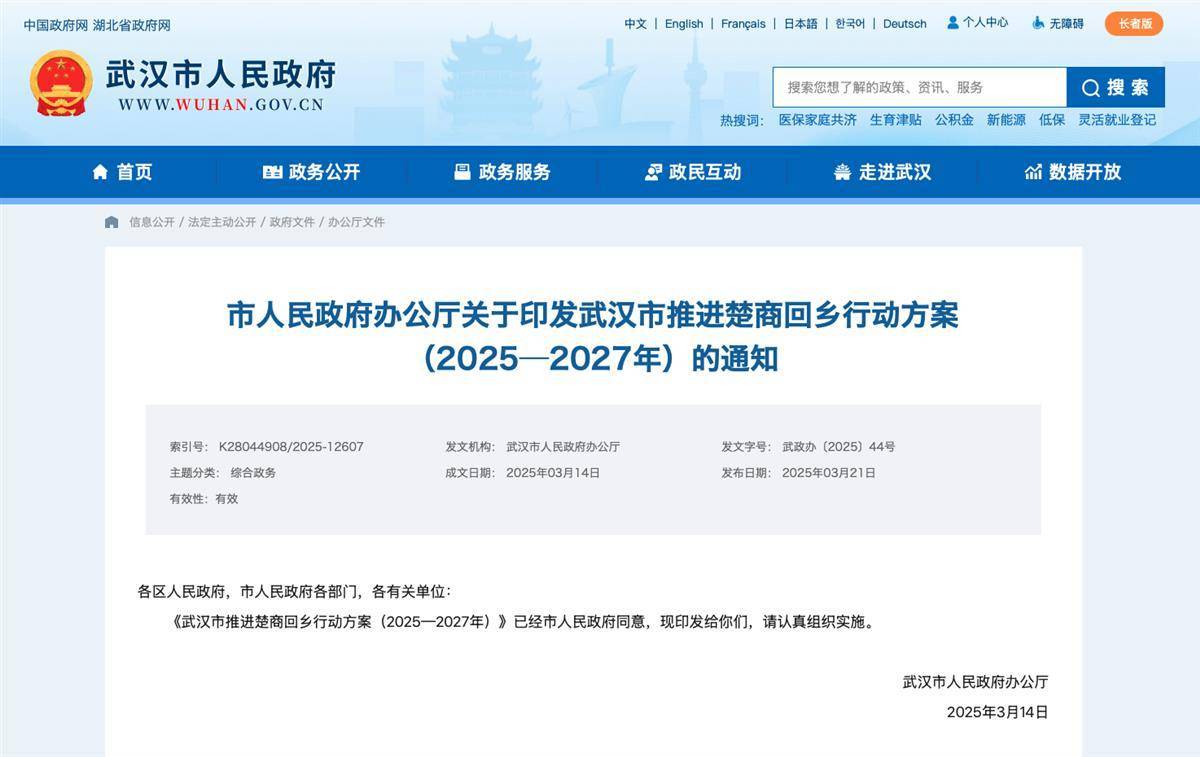Navigate to 政府文件 breadcrumb
The image size is (1200, 757).
click(x=292, y=222)
